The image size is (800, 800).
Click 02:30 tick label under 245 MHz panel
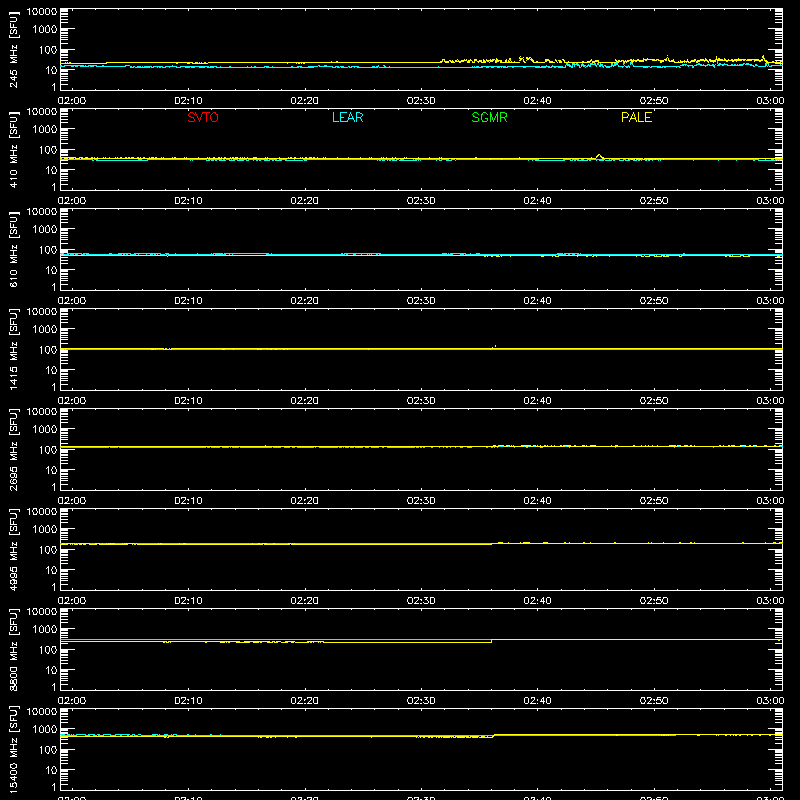point(421,101)
